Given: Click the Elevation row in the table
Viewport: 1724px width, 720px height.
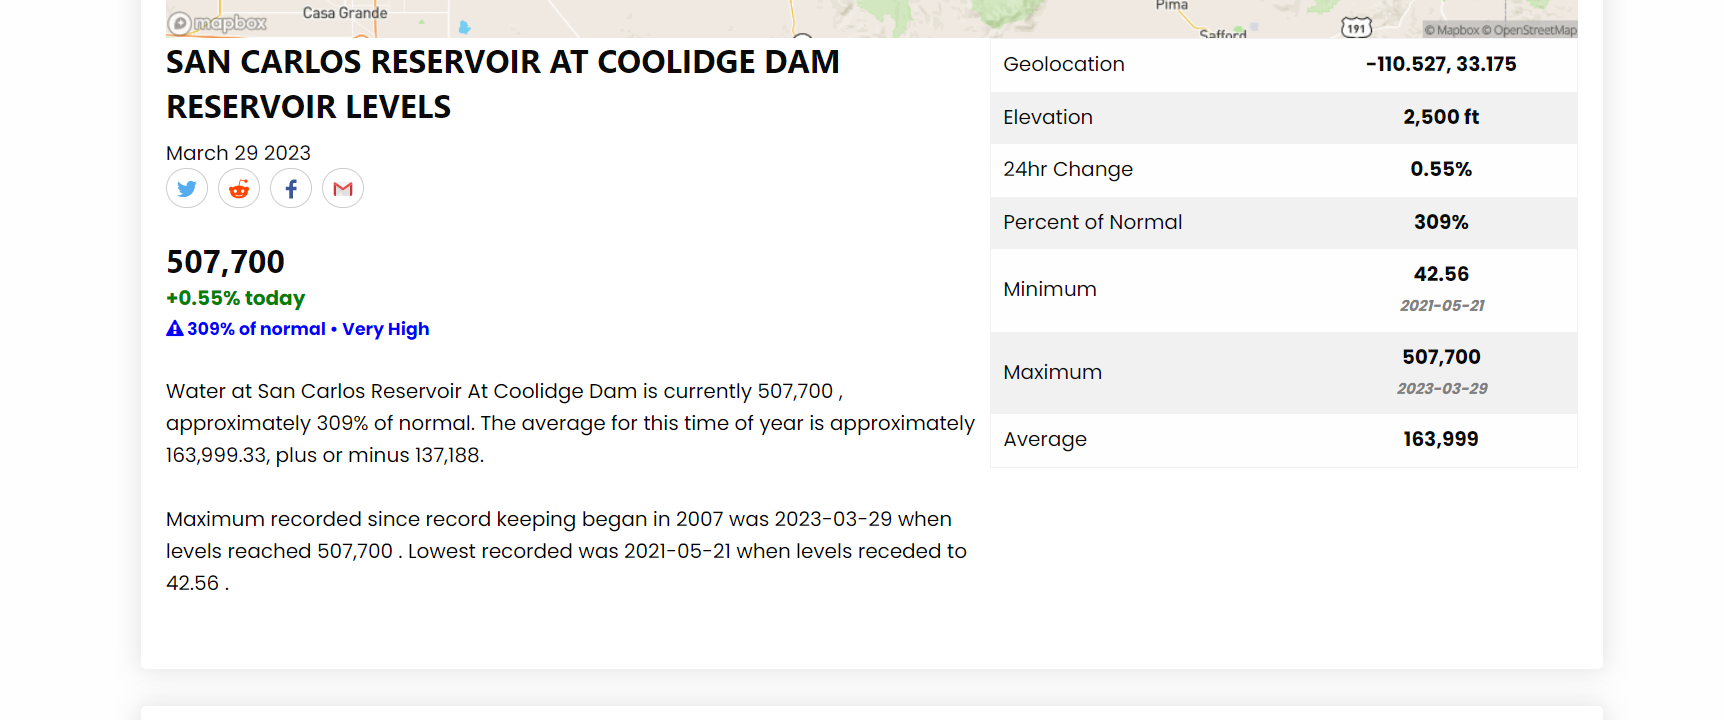Looking at the screenshot, I should pos(1284,117).
